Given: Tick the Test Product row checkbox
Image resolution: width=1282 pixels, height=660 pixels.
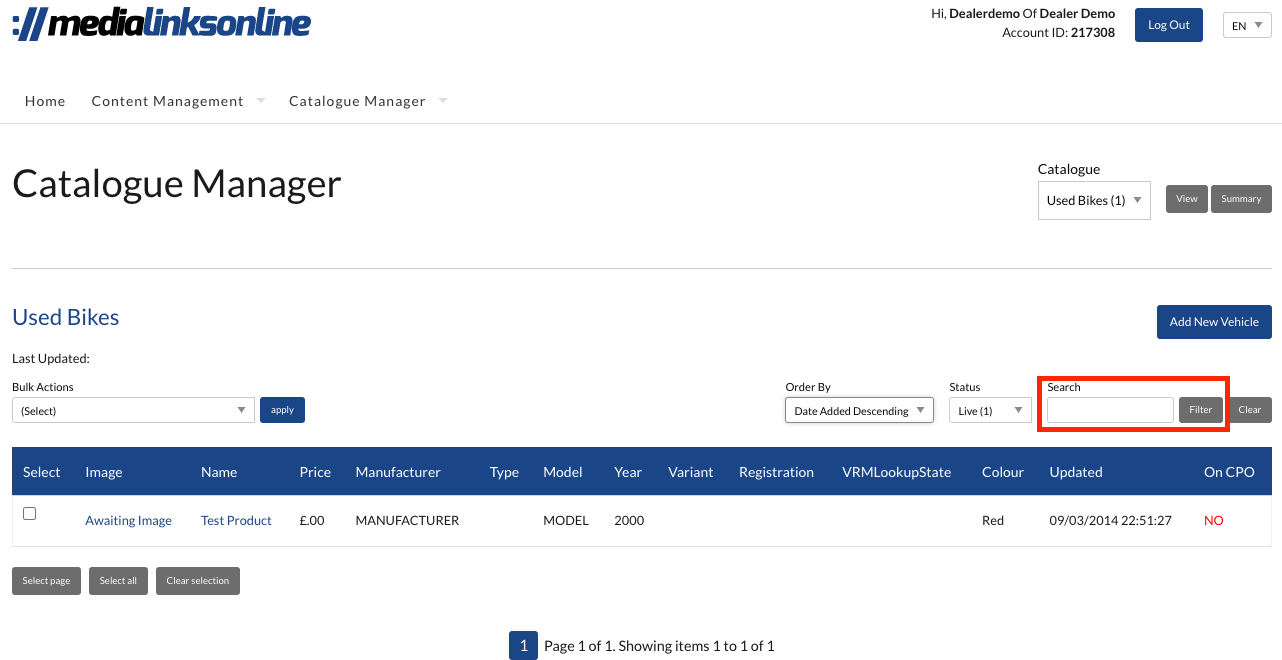Looking at the screenshot, I should (x=30, y=514).
